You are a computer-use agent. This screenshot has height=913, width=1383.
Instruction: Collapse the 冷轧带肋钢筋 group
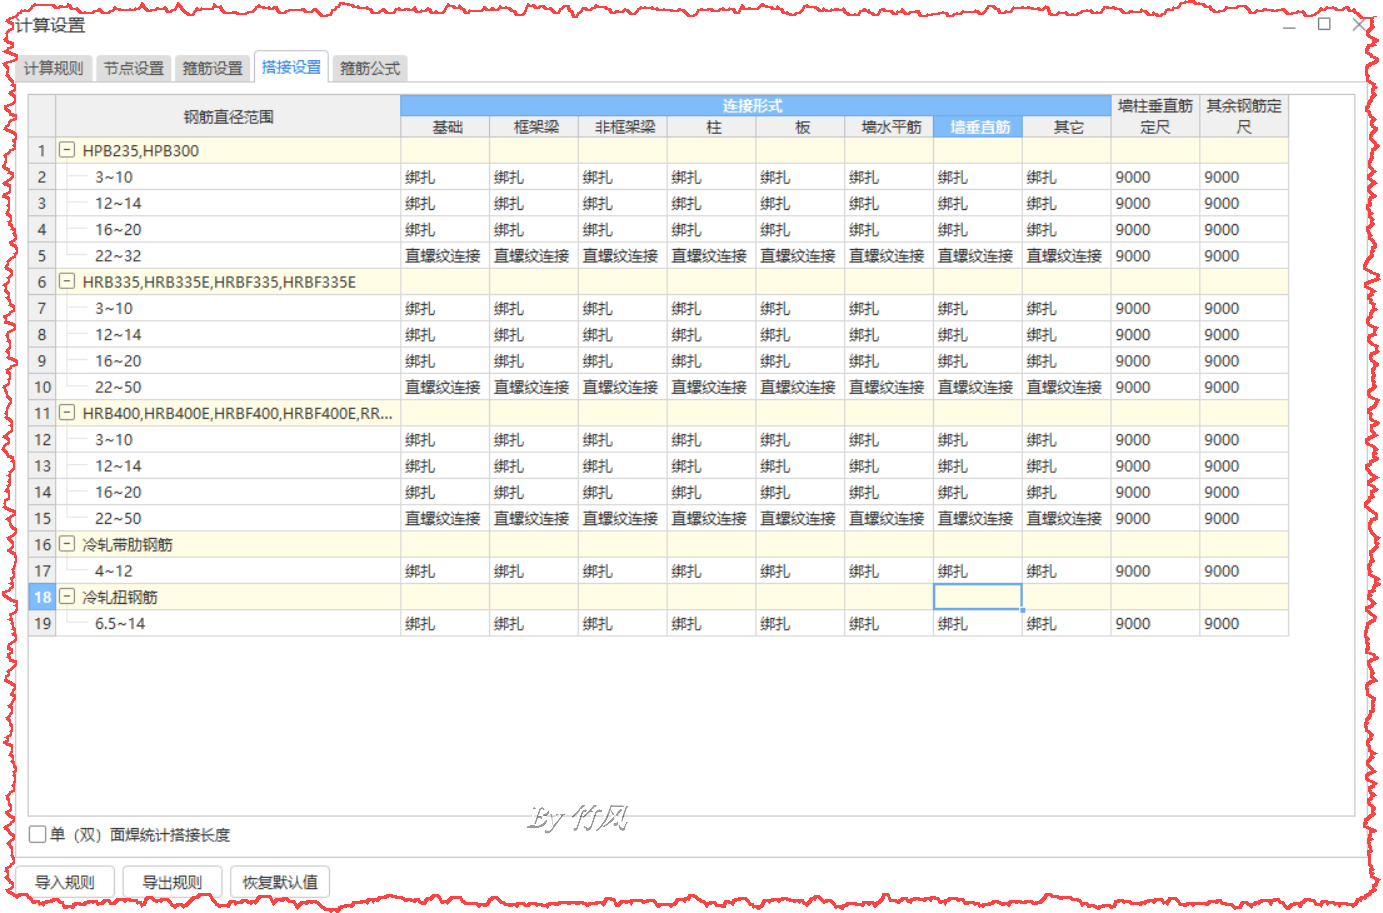point(67,544)
